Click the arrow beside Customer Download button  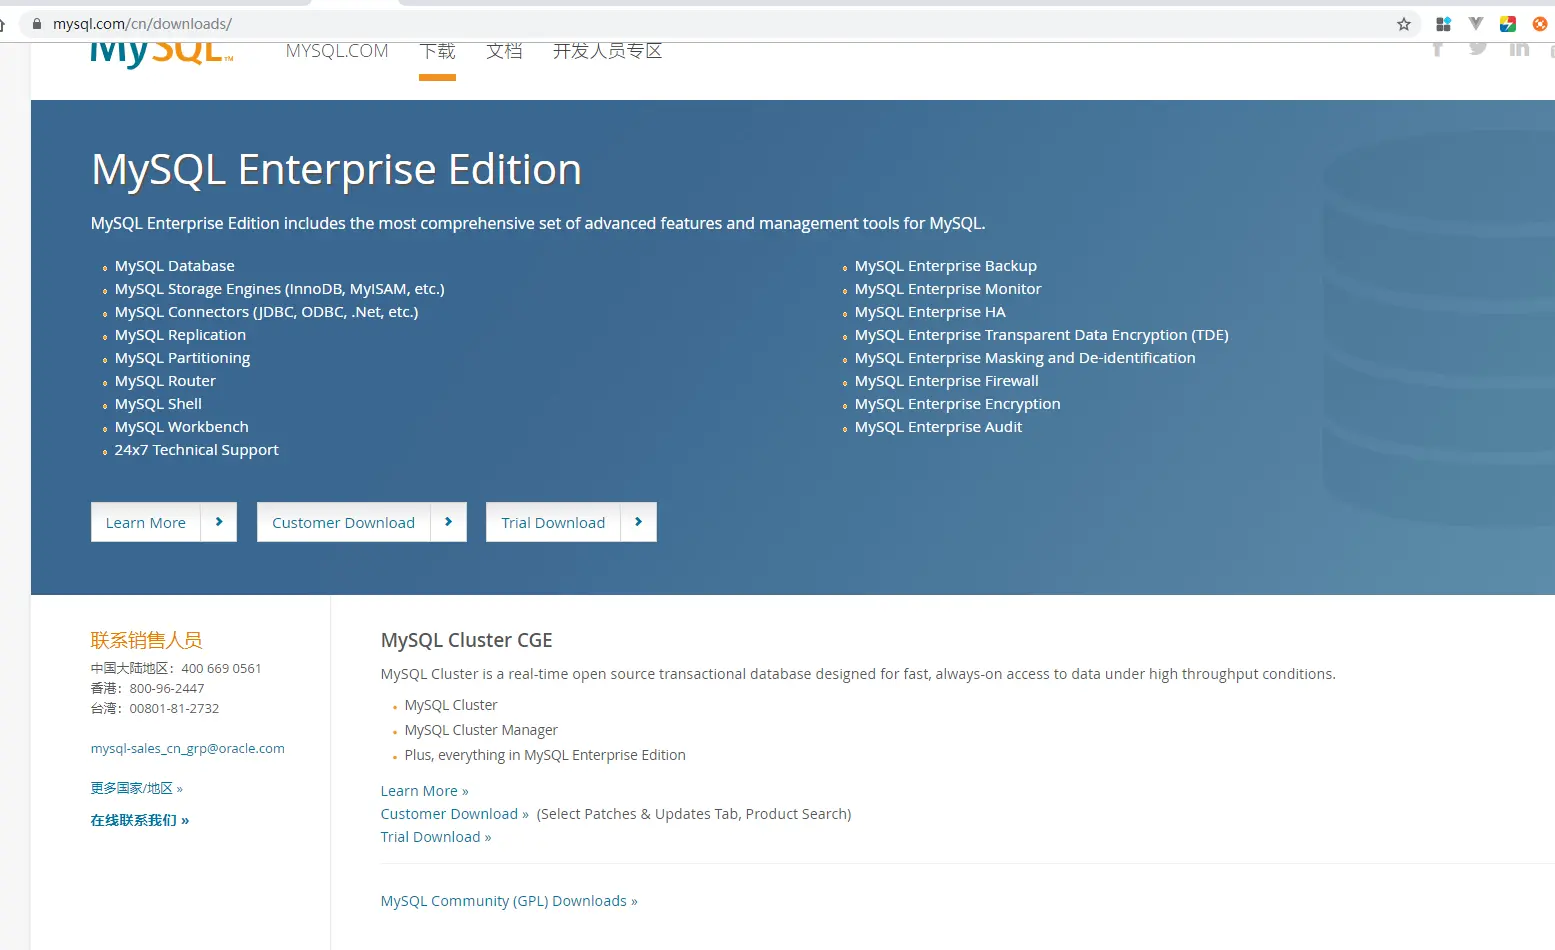tap(449, 522)
